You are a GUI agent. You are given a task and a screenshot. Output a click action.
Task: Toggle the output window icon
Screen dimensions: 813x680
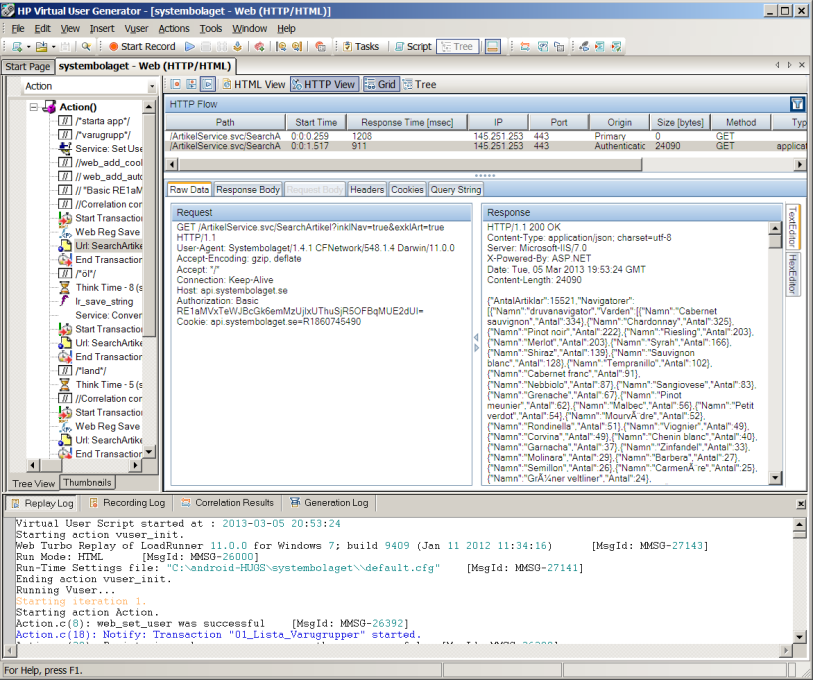(x=493, y=47)
